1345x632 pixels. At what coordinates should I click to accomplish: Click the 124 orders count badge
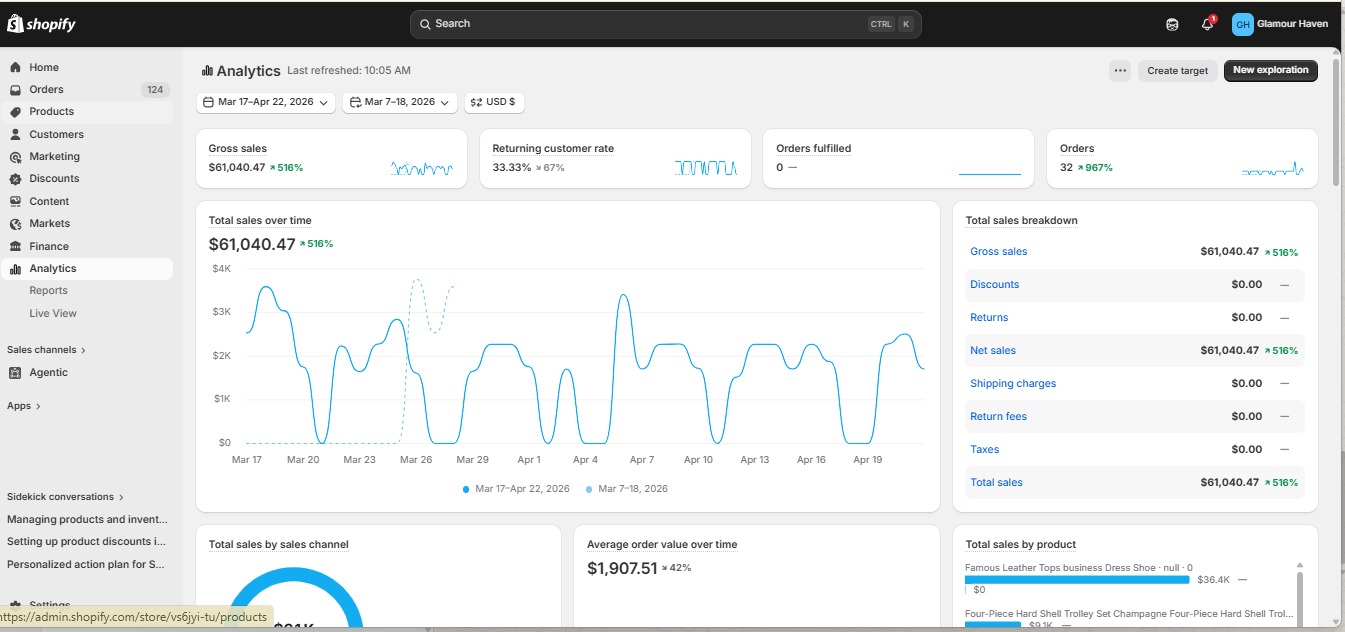pyautogui.click(x=154, y=90)
